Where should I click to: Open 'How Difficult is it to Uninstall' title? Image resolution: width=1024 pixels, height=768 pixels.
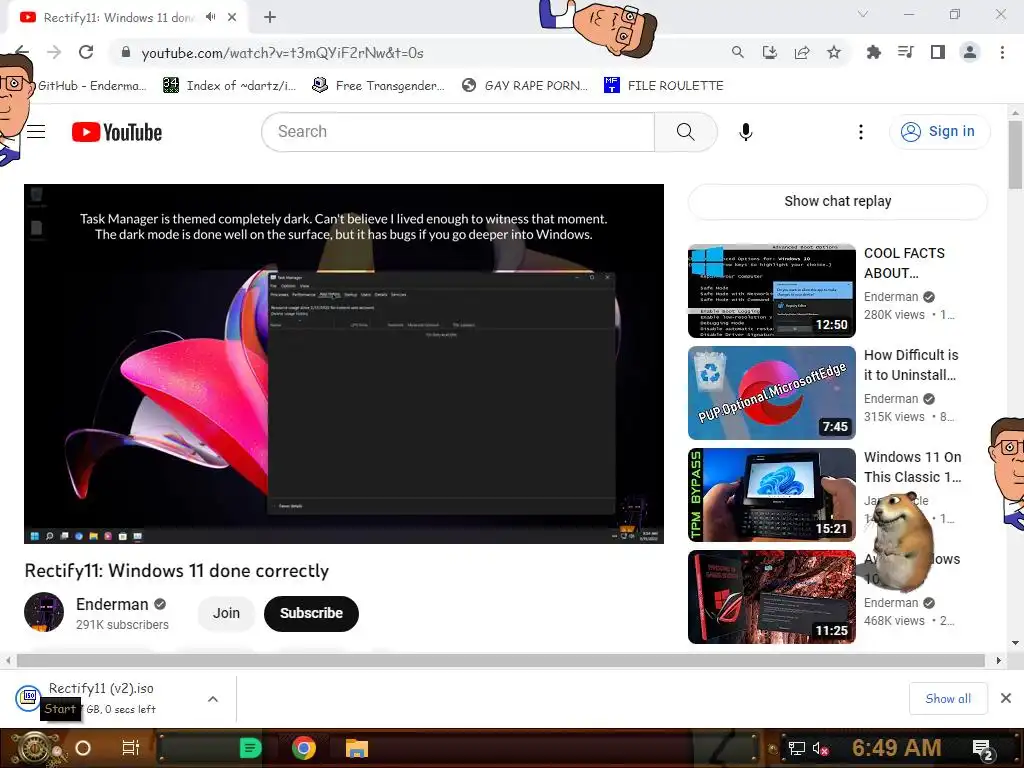pos(911,365)
